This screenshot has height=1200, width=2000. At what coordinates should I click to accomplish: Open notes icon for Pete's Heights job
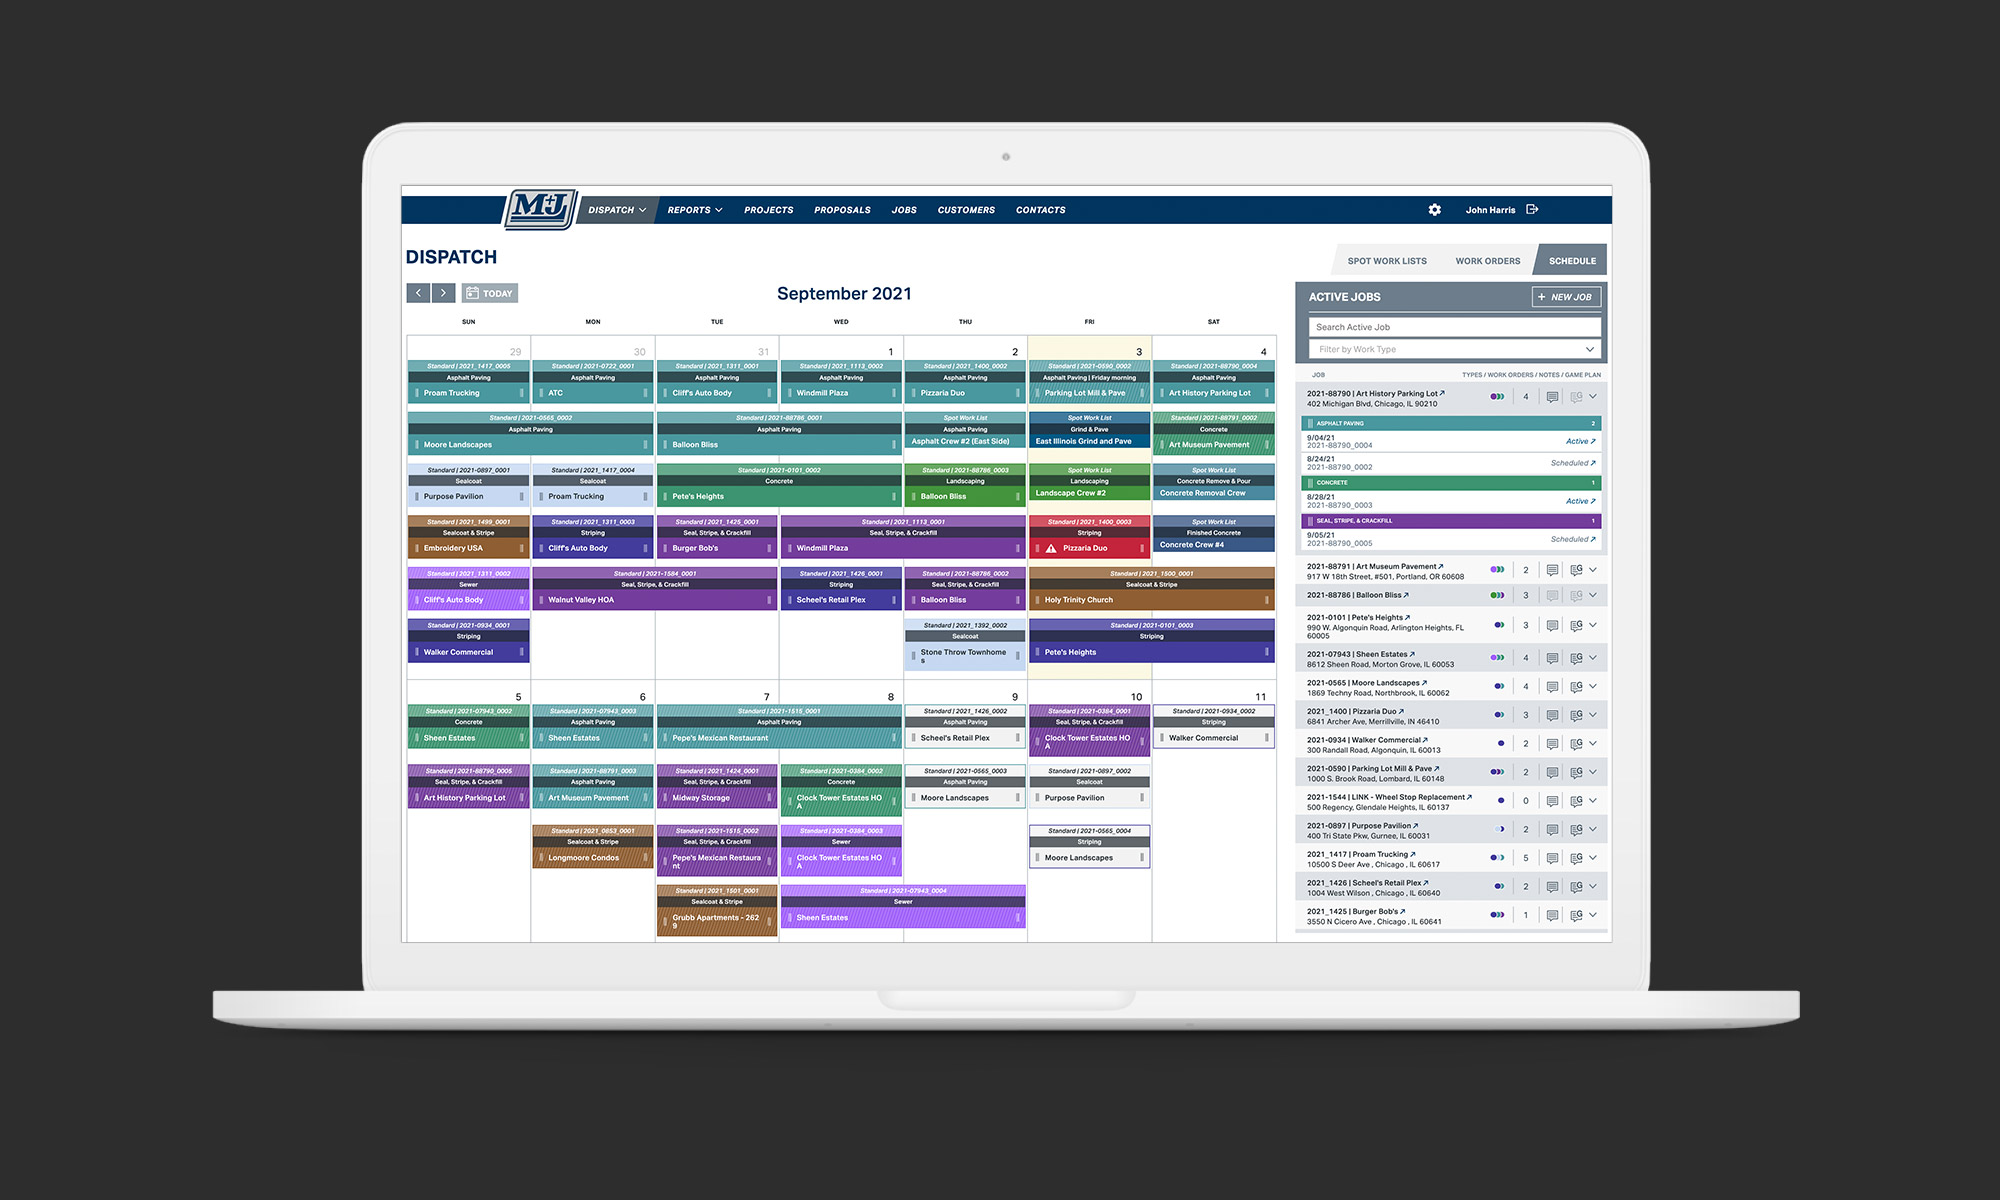(1552, 626)
